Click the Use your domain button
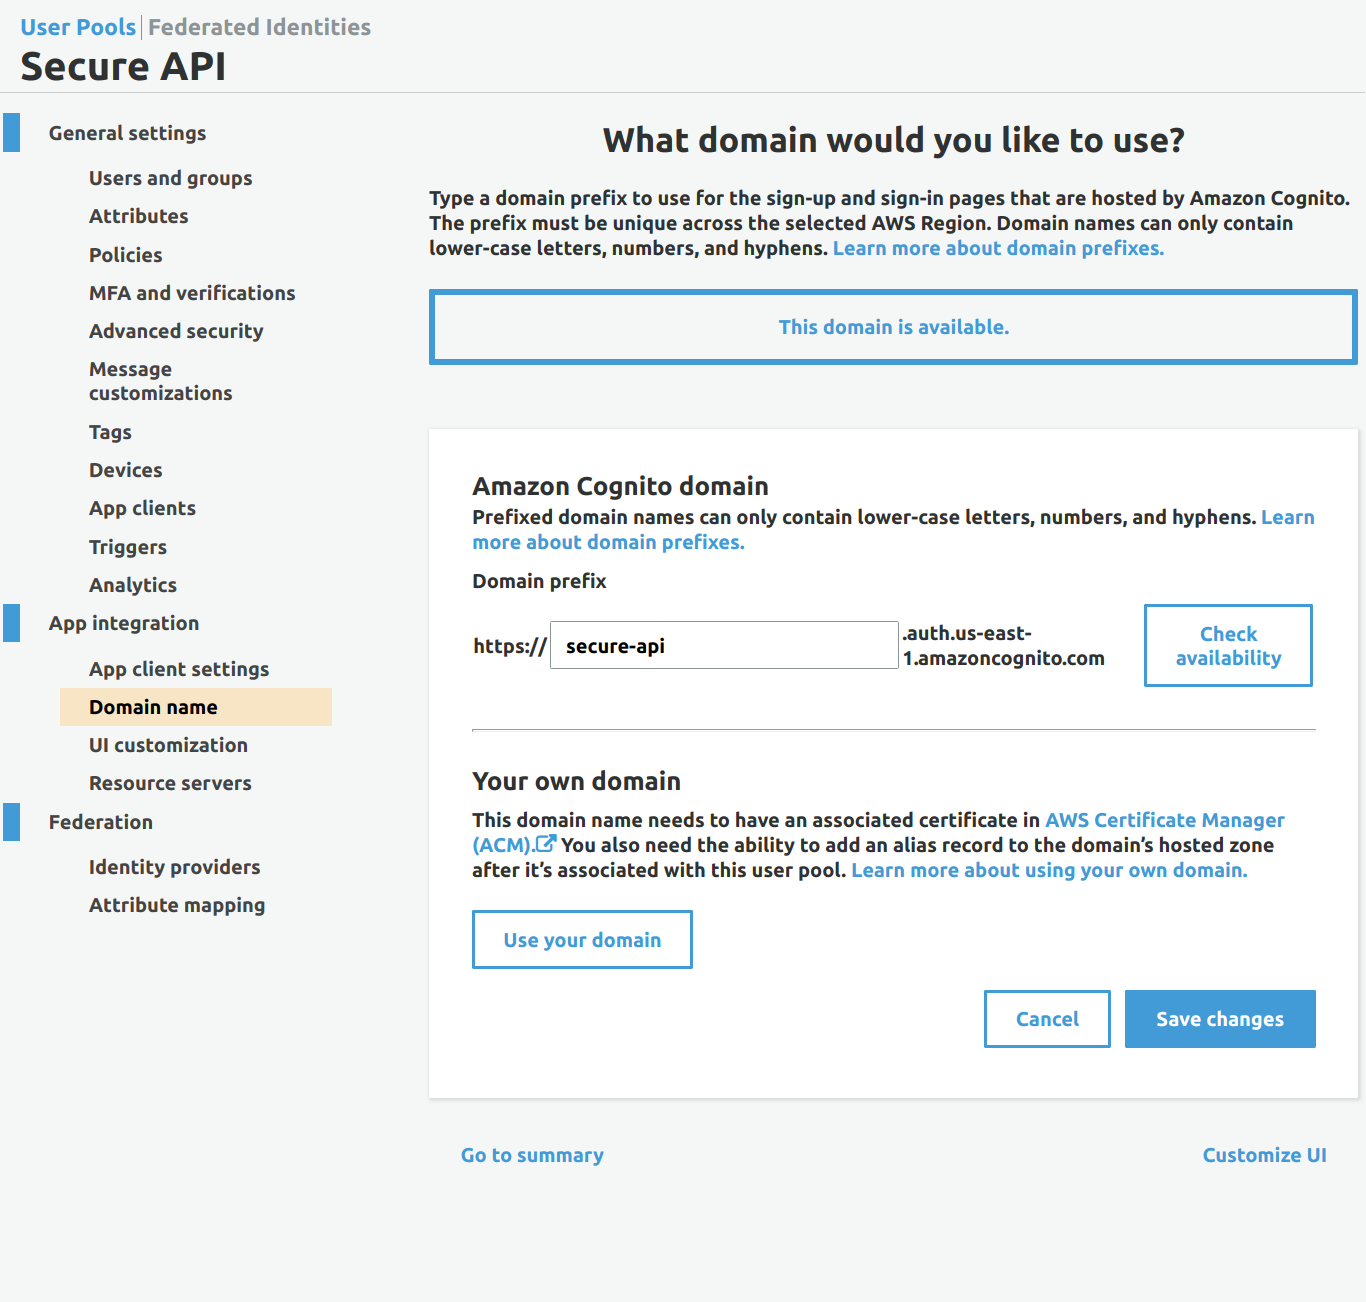 pyautogui.click(x=582, y=939)
